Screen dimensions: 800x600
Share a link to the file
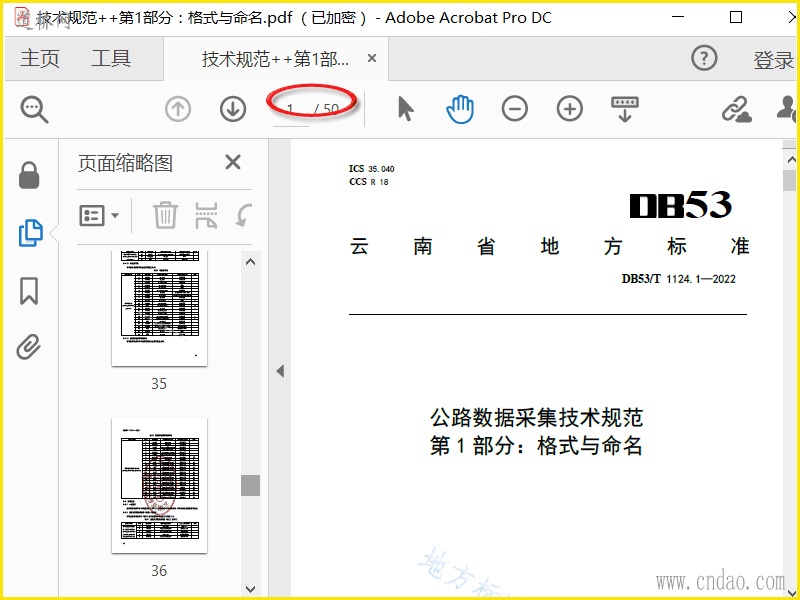point(736,109)
